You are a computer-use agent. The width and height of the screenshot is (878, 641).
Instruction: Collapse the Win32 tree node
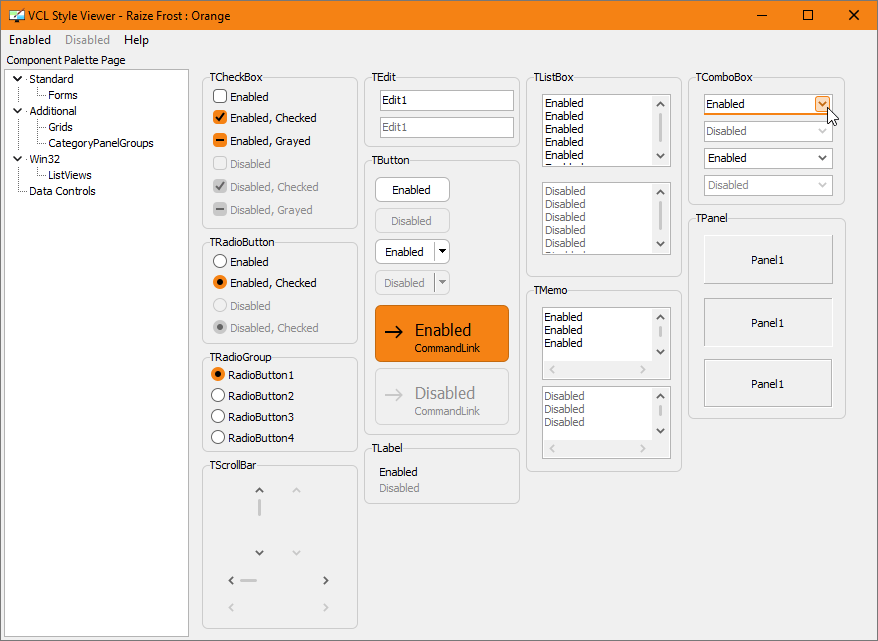(x=18, y=159)
